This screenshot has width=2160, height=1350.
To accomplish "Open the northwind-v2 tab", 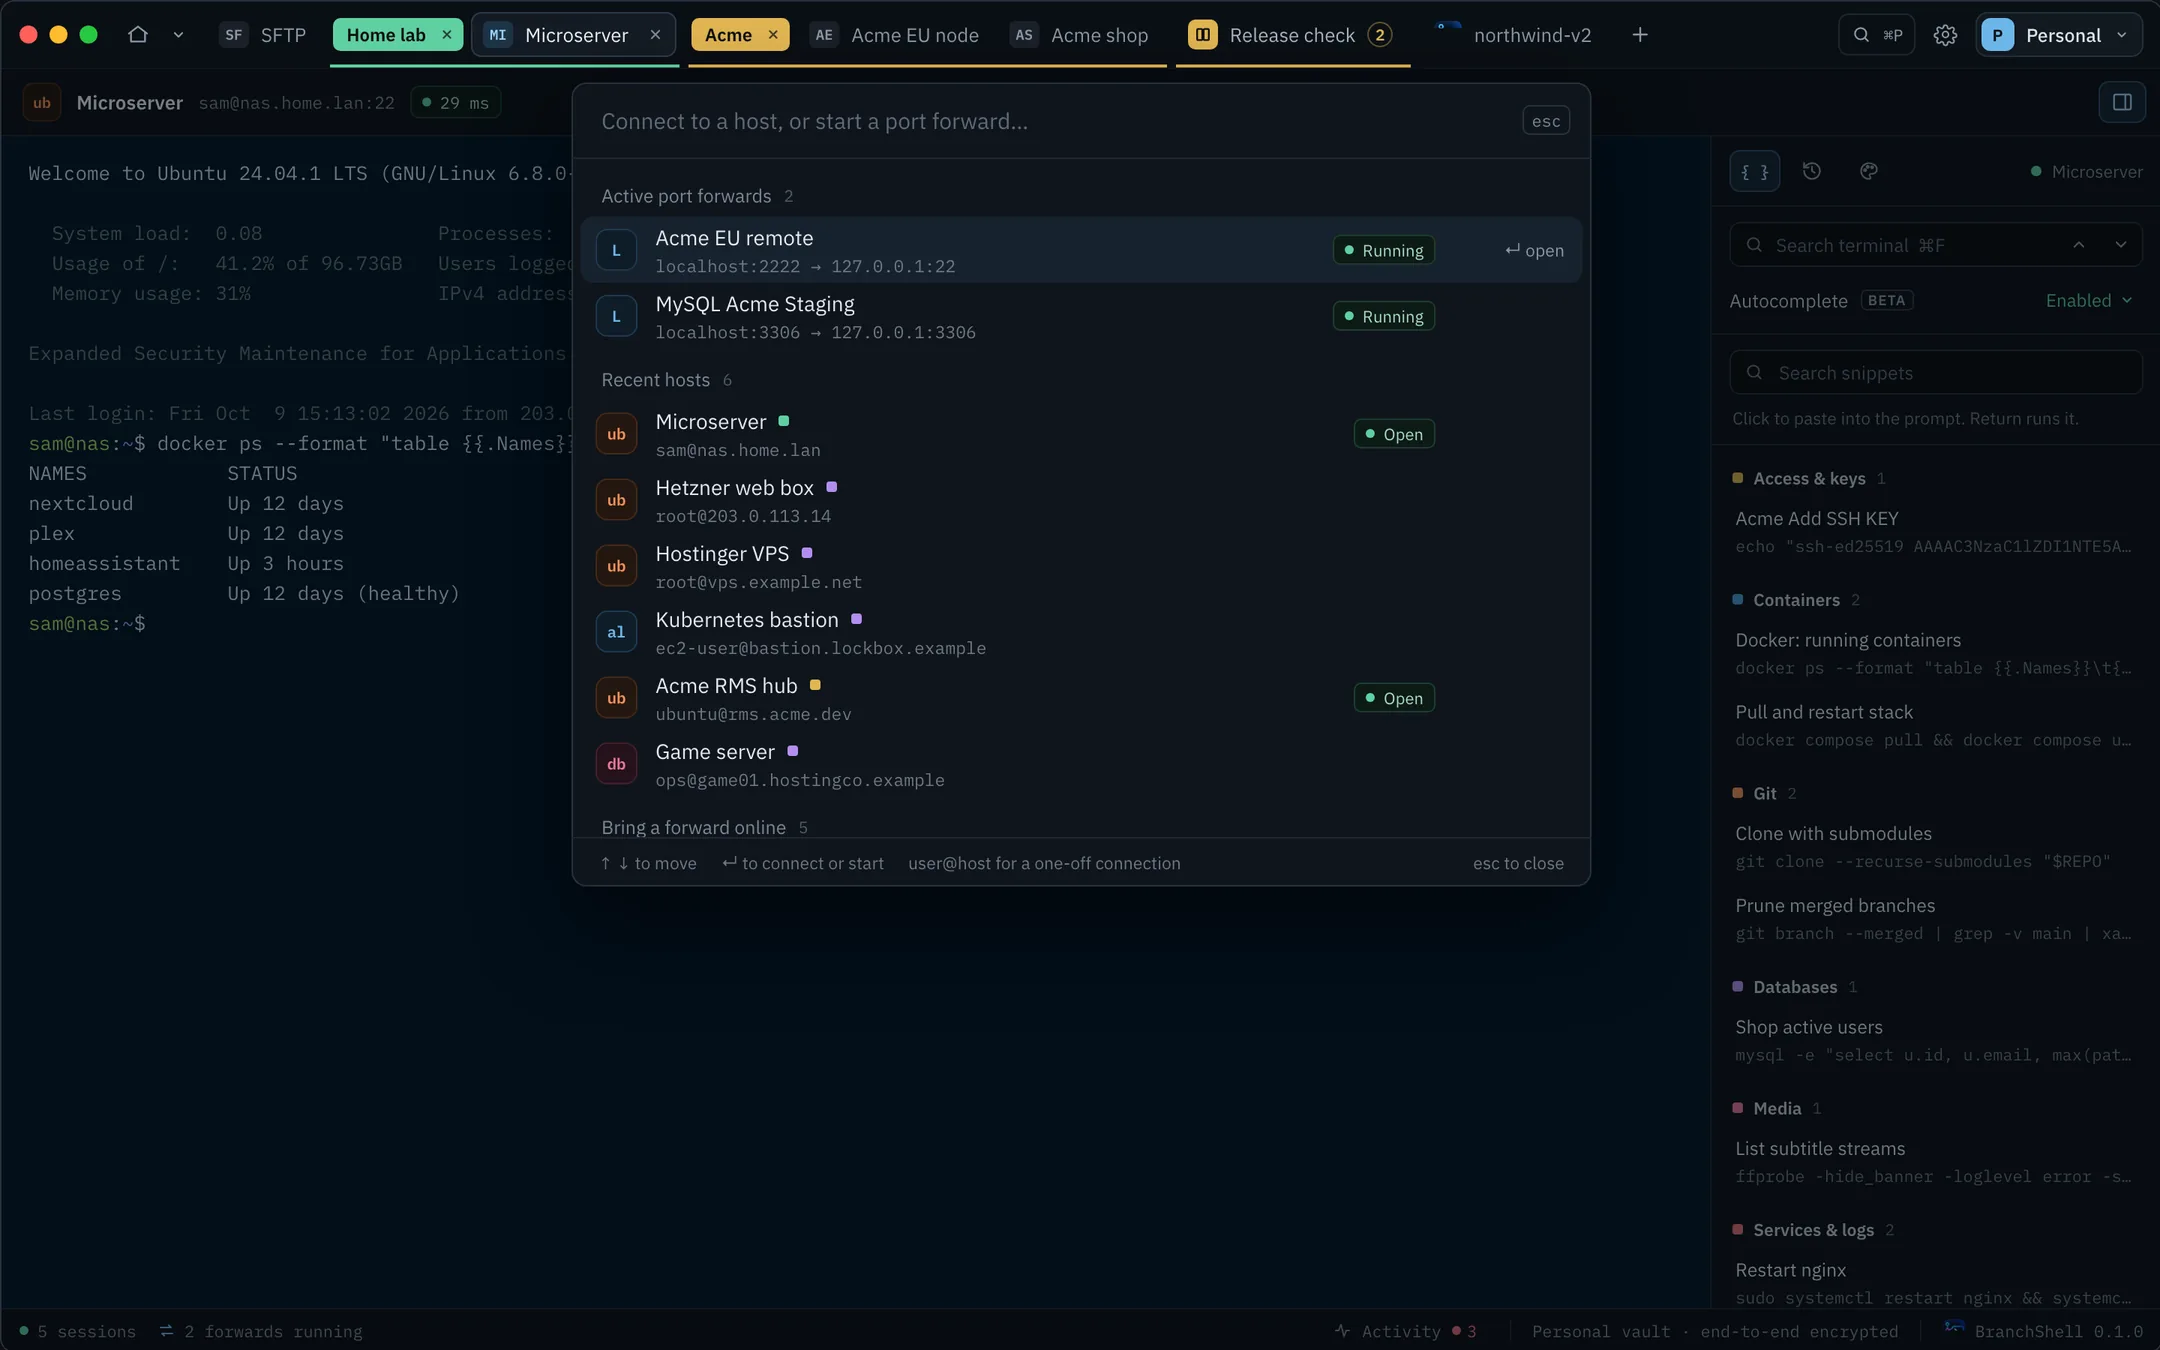I will click(1515, 35).
